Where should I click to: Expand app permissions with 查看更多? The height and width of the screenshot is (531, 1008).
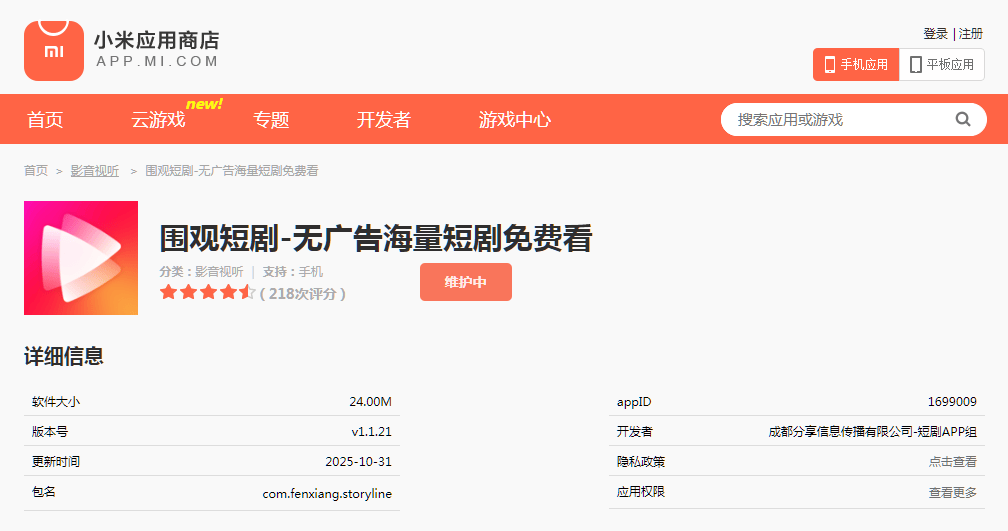click(952, 493)
